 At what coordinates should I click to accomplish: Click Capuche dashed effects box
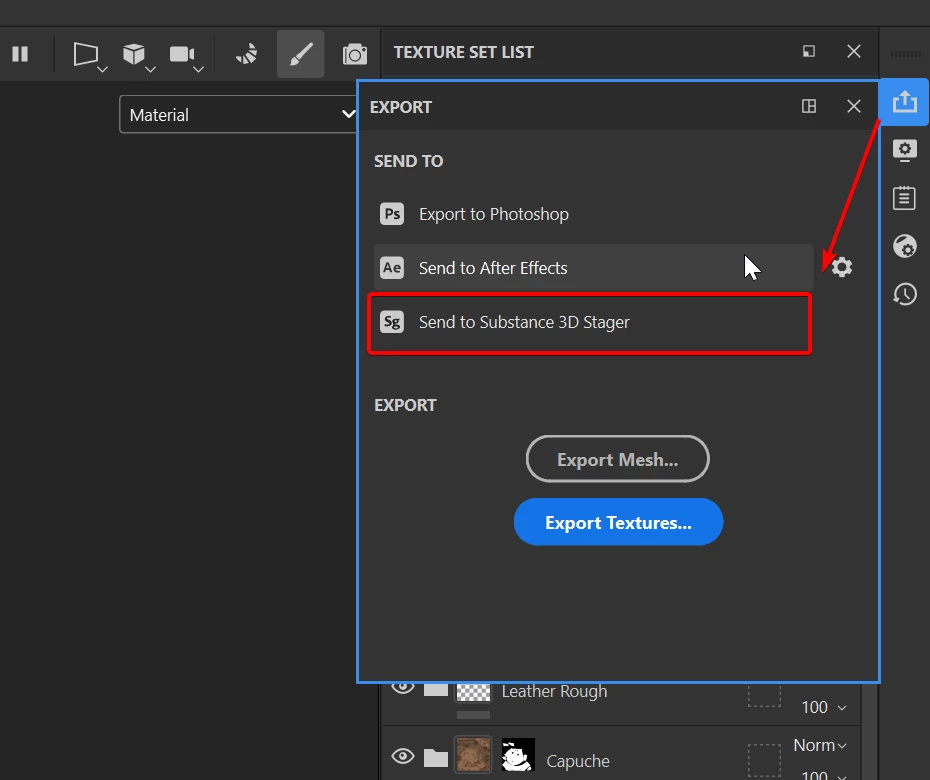point(764,760)
